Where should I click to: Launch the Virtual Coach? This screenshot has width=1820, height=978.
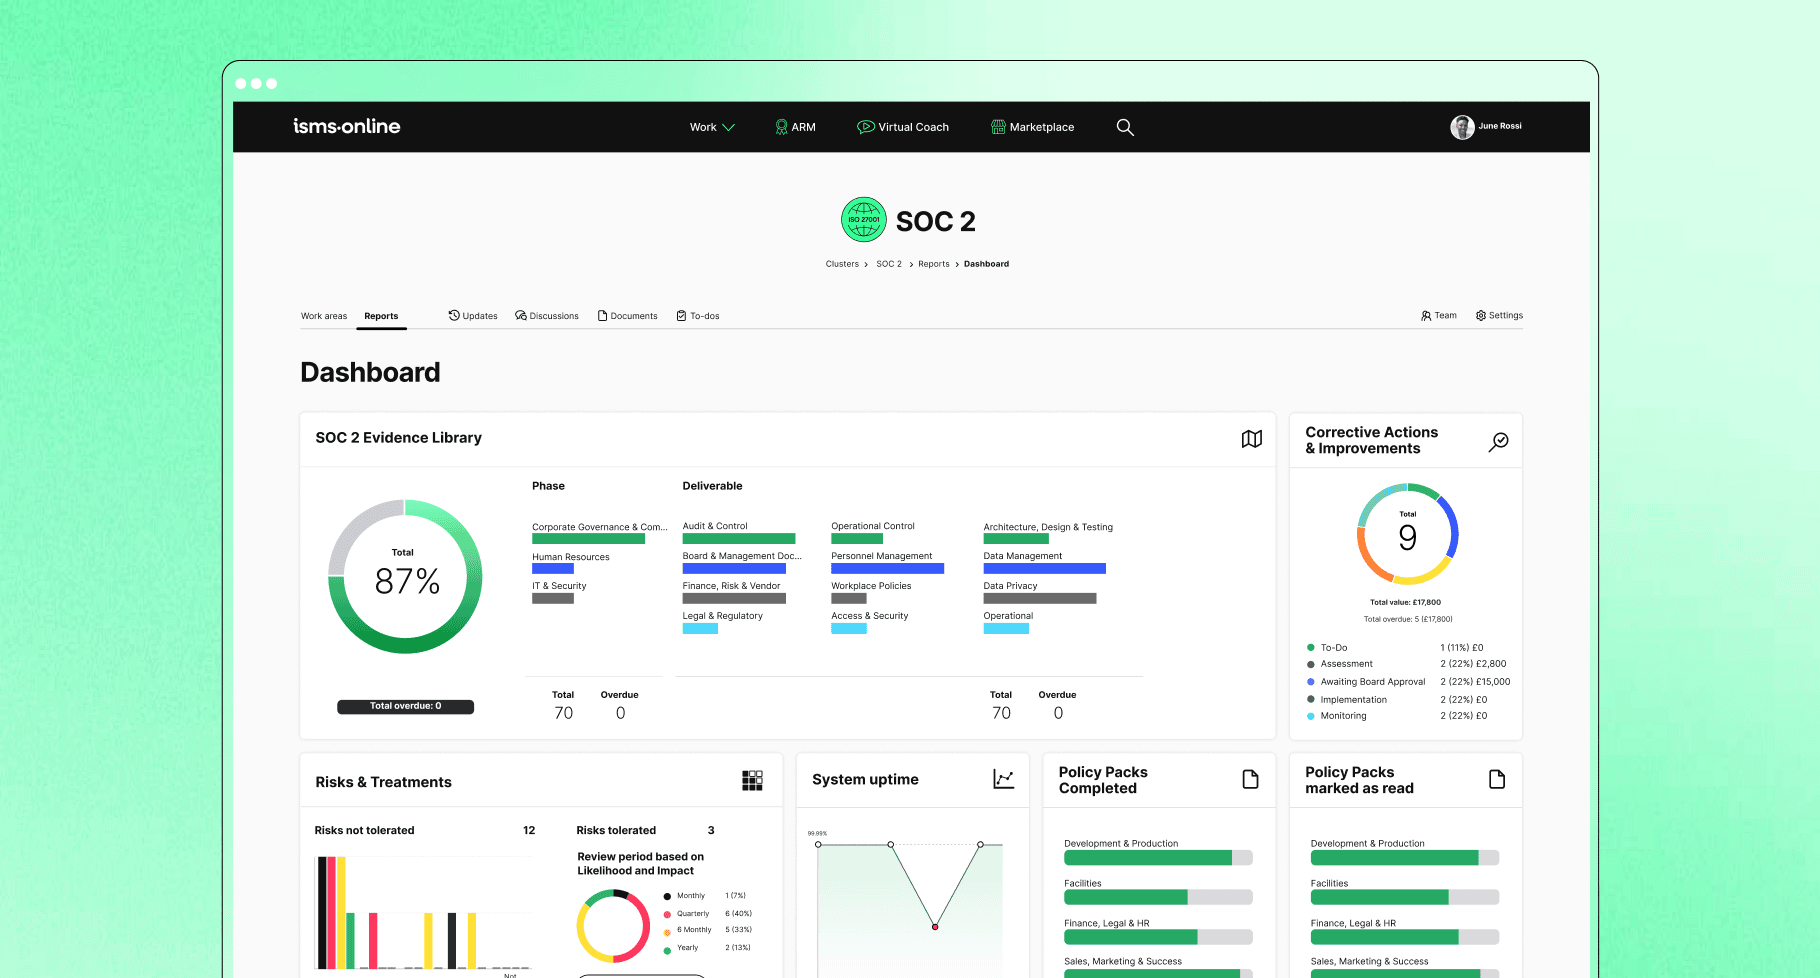(x=902, y=127)
